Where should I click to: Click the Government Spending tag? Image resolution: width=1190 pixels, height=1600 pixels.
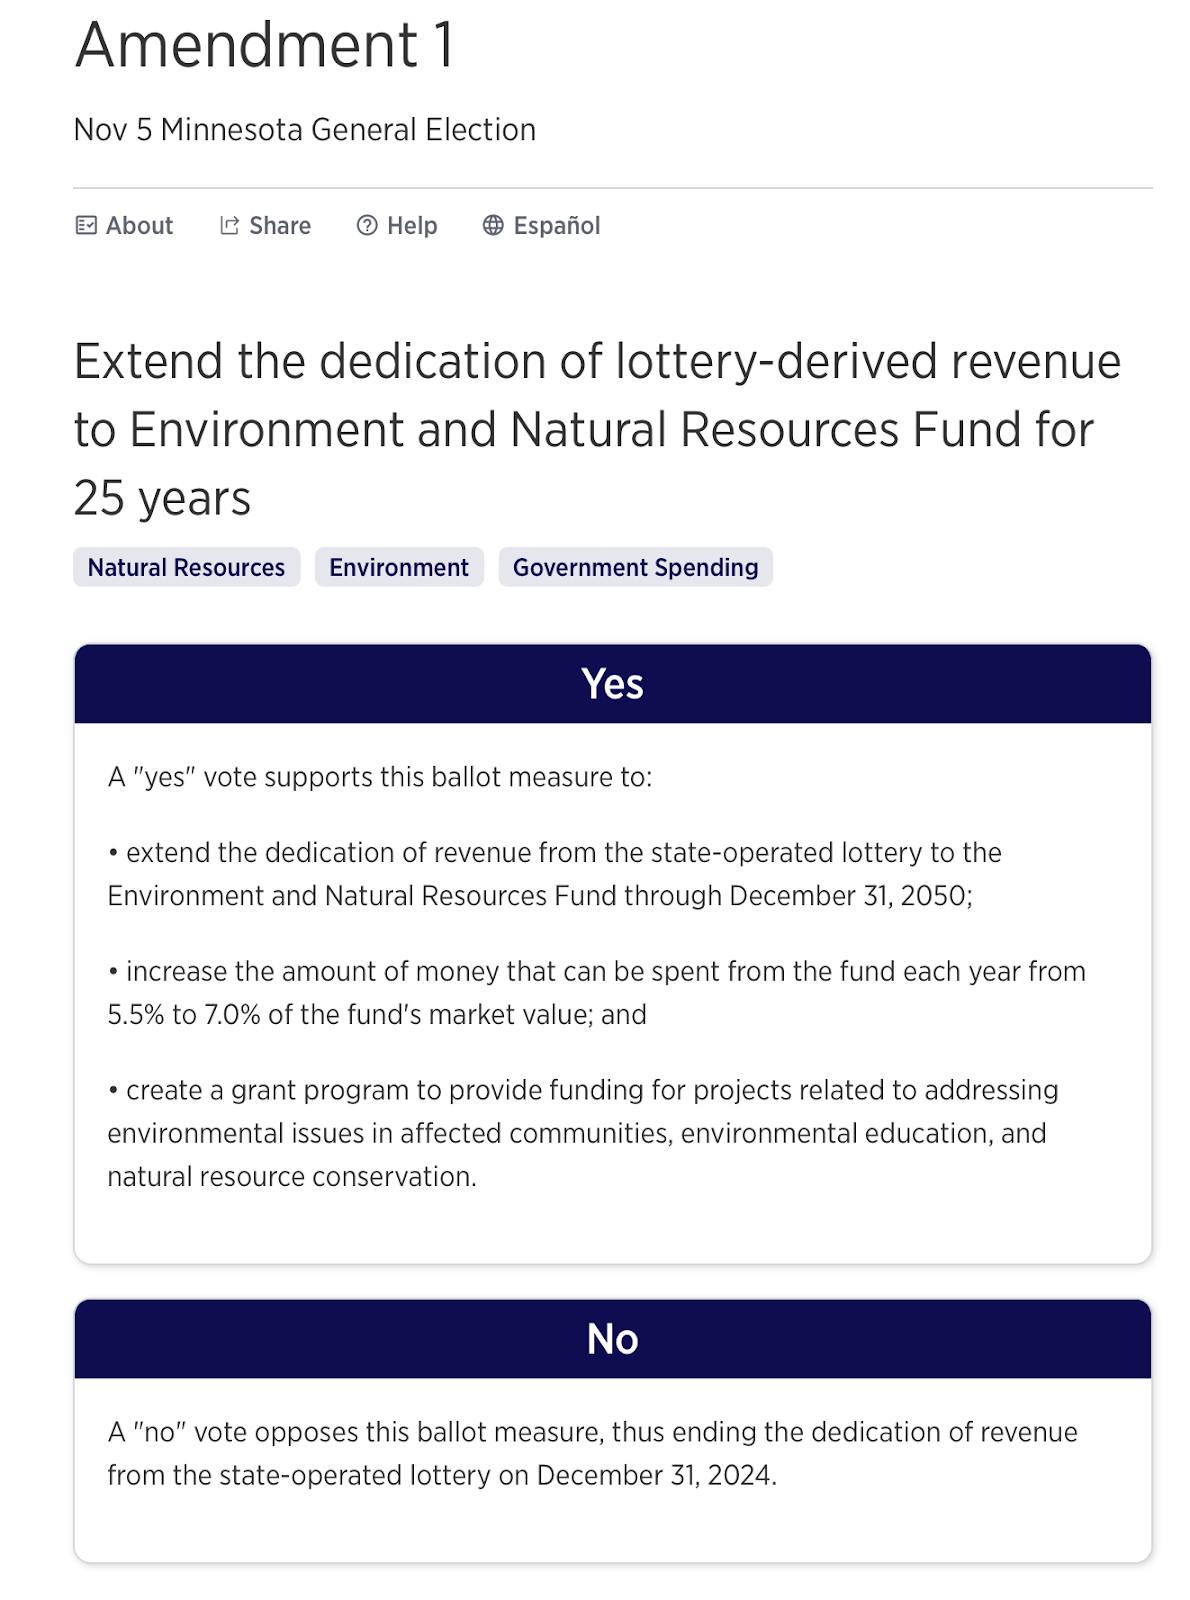(x=635, y=567)
